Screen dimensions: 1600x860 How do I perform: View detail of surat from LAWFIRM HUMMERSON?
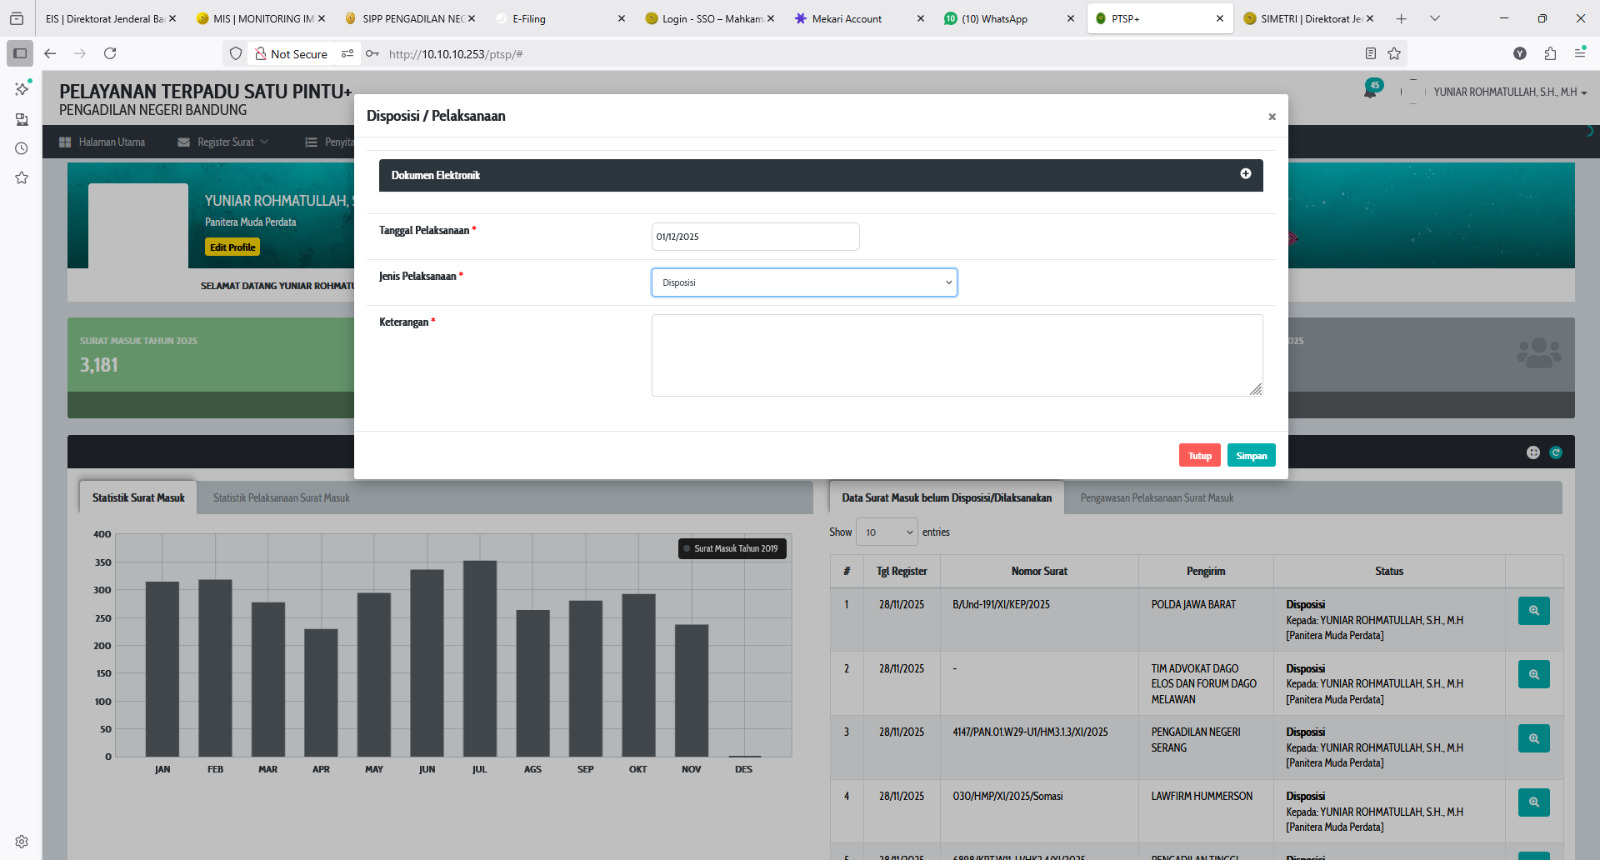pos(1533,803)
